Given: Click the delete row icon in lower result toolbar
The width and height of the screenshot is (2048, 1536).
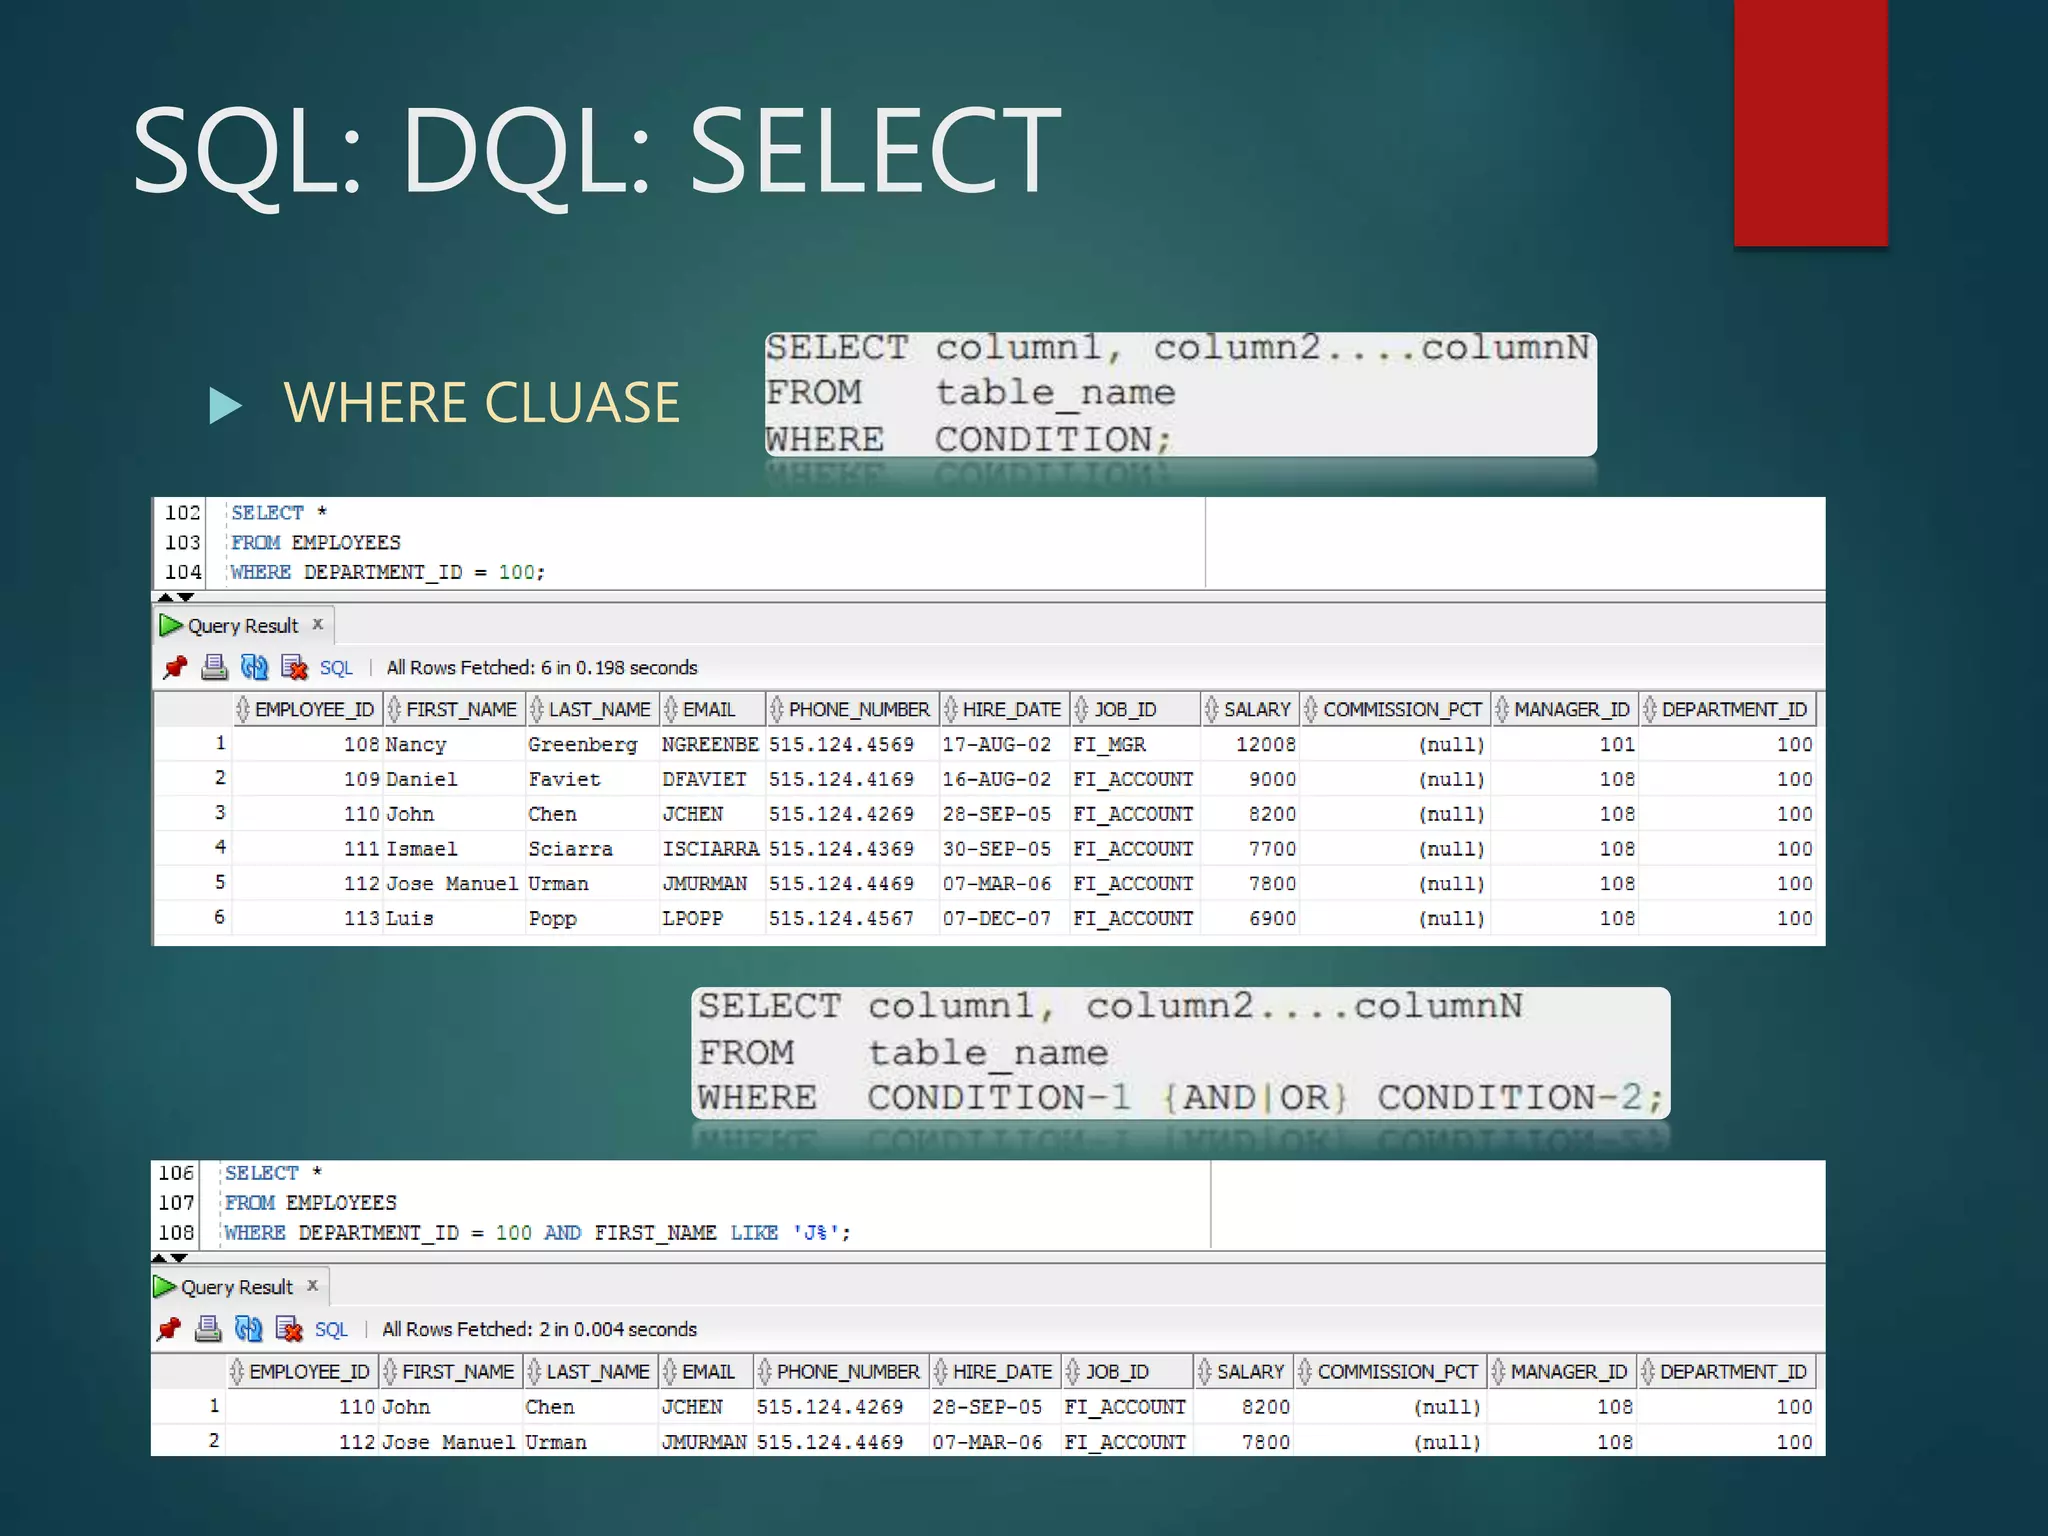Looking at the screenshot, I should pos(289,1329).
